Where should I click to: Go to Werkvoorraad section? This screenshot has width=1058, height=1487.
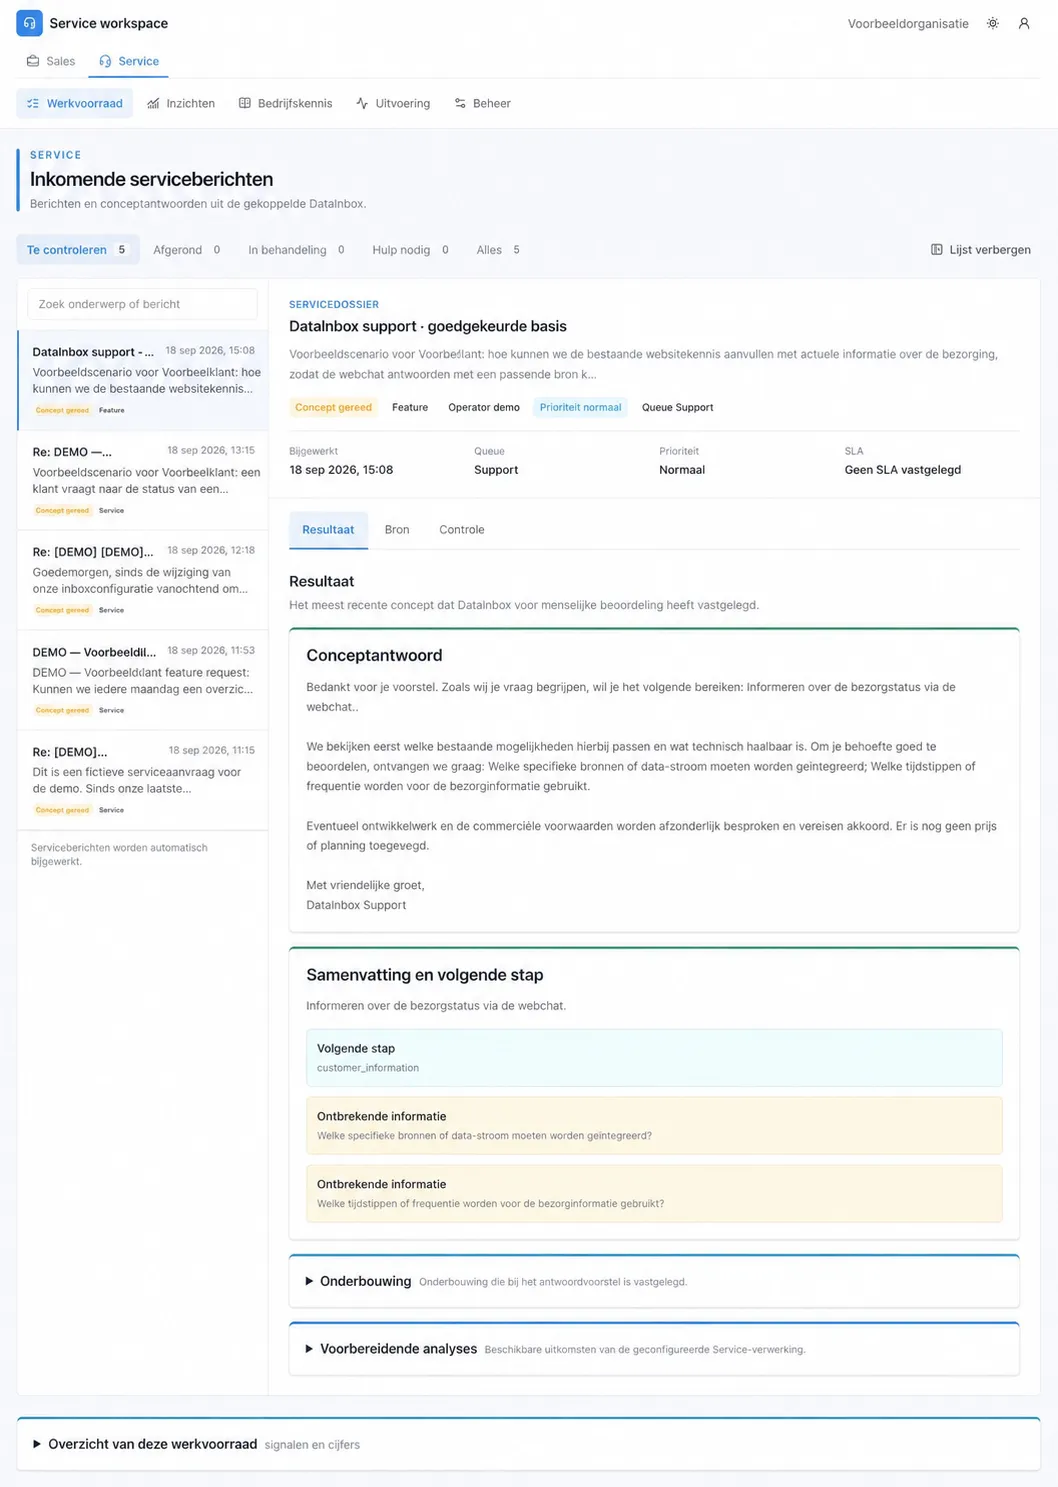click(75, 103)
